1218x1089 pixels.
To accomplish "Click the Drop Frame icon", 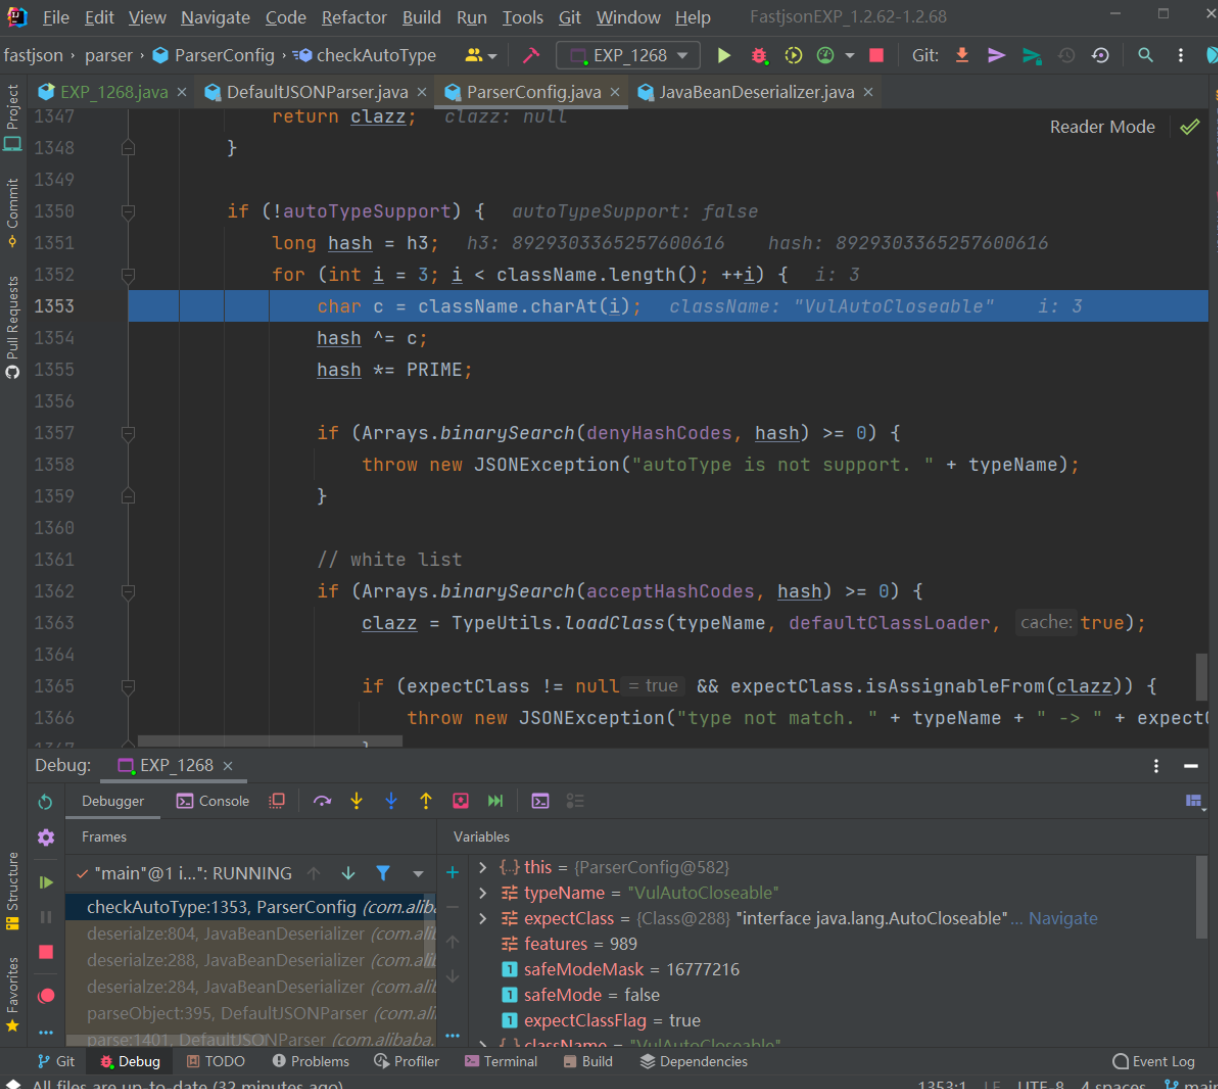I will [460, 801].
